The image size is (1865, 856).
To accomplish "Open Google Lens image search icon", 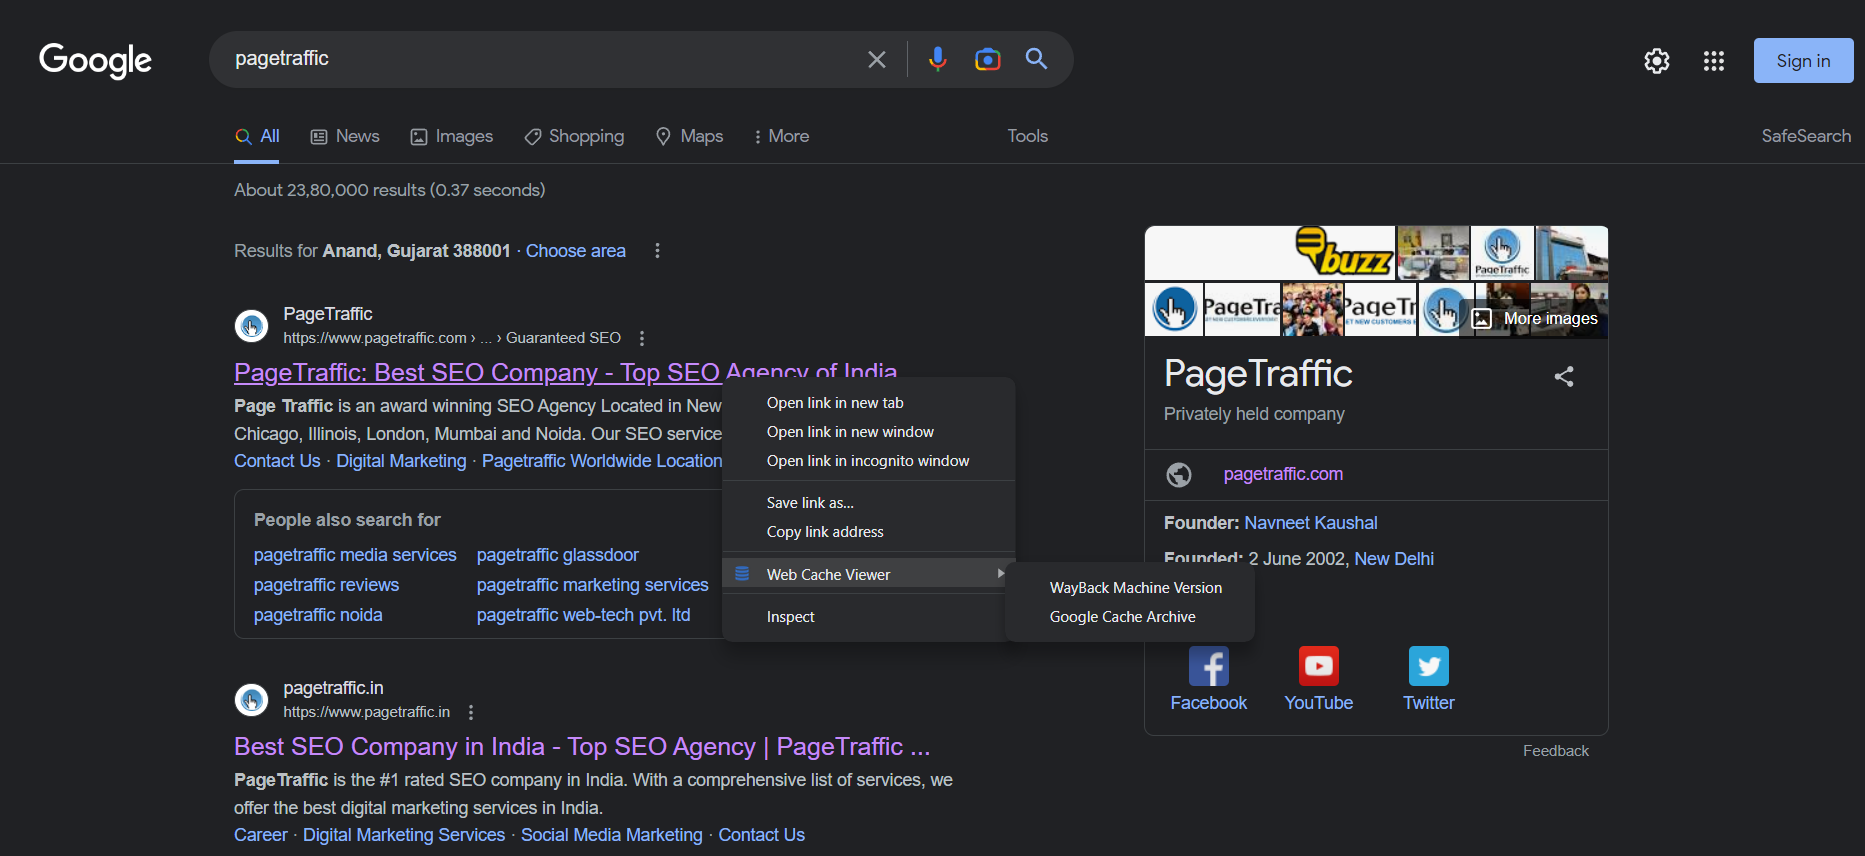I will [987, 59].
